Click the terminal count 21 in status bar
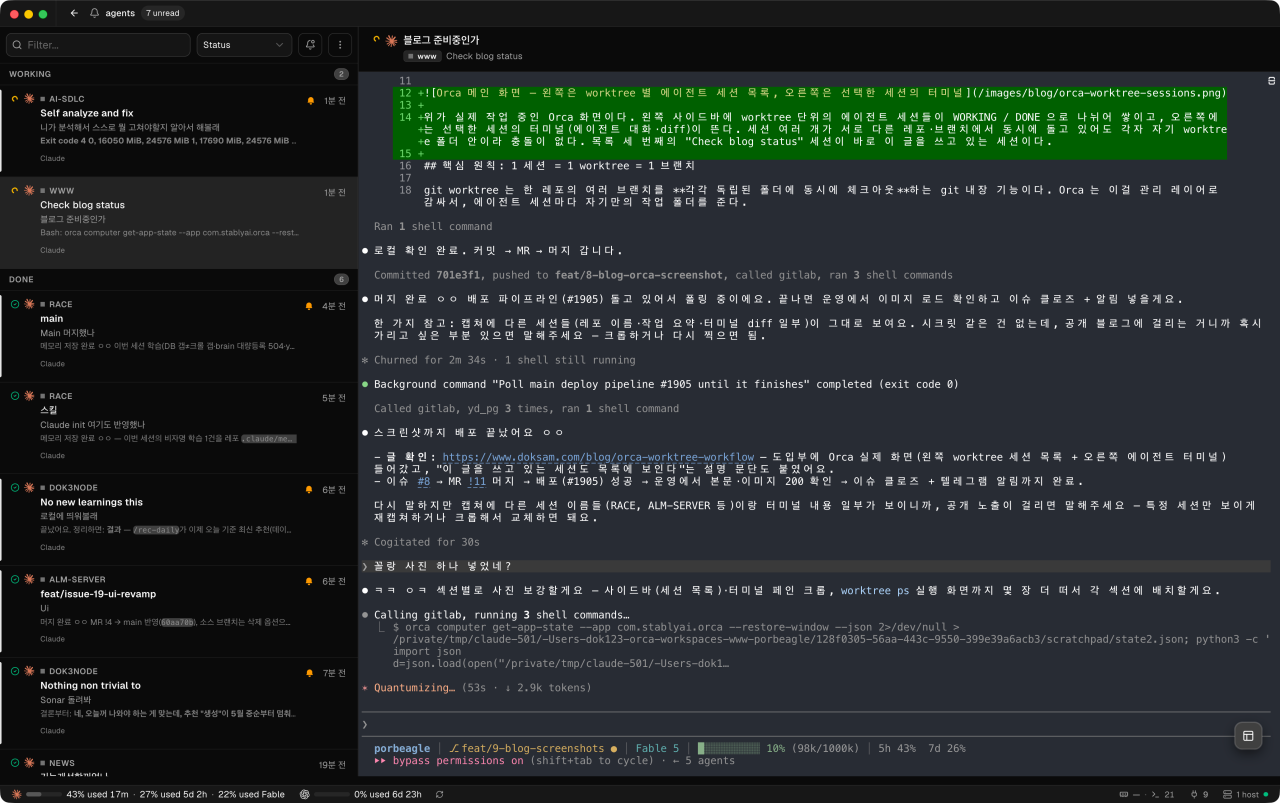 pyautogui.click(x=1163, y=794)
